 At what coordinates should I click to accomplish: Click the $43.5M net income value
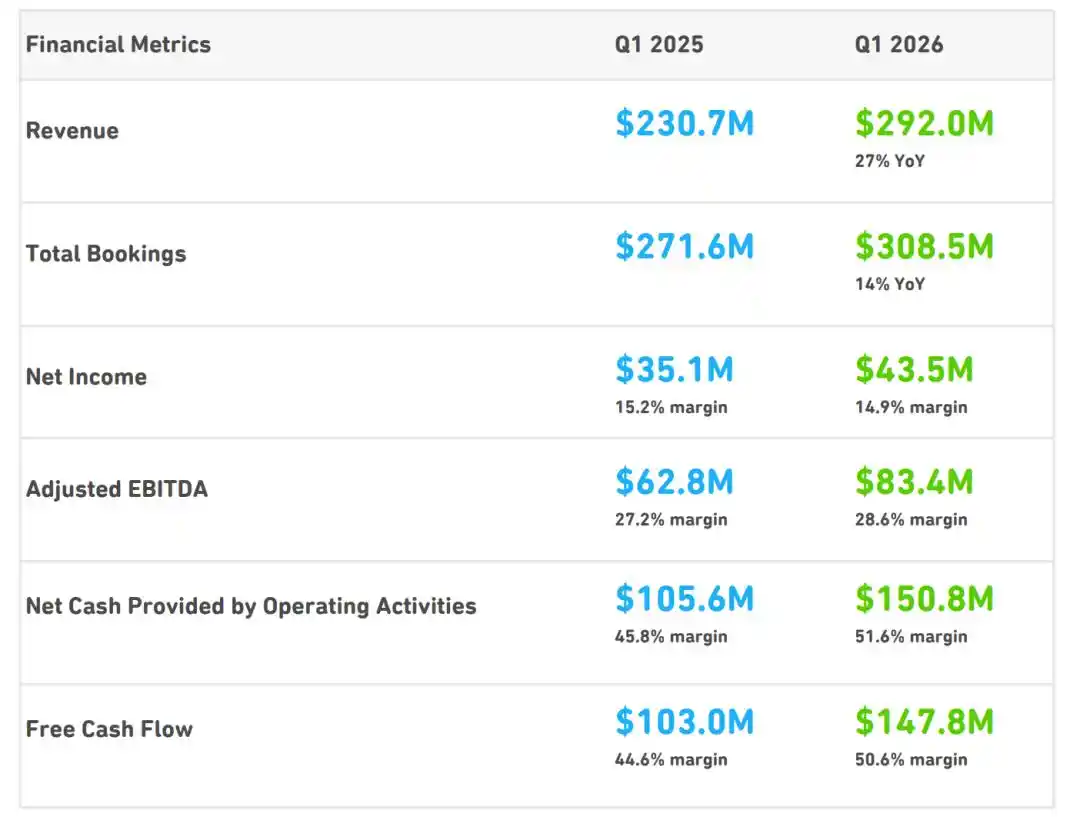tap(914, 370)
